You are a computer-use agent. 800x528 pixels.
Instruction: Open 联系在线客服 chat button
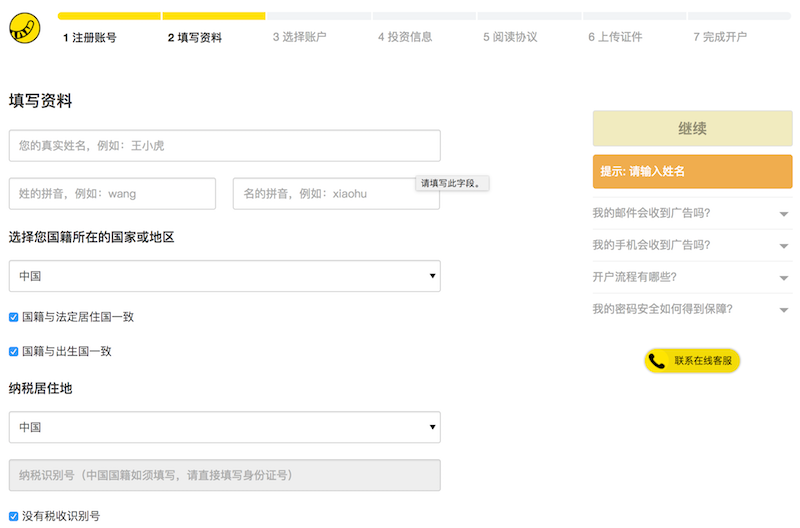[x=692, y=361]
